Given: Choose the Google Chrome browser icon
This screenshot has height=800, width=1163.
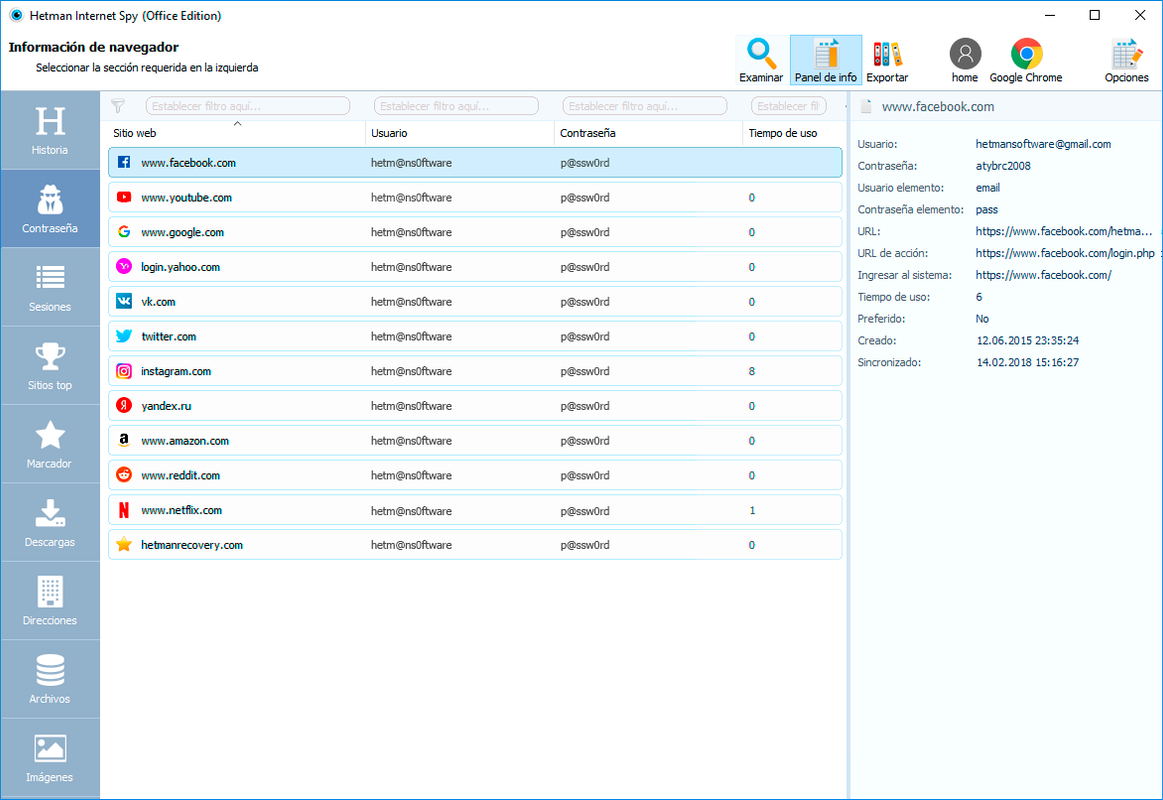Looking at the screenshot, I should 1026,60.
